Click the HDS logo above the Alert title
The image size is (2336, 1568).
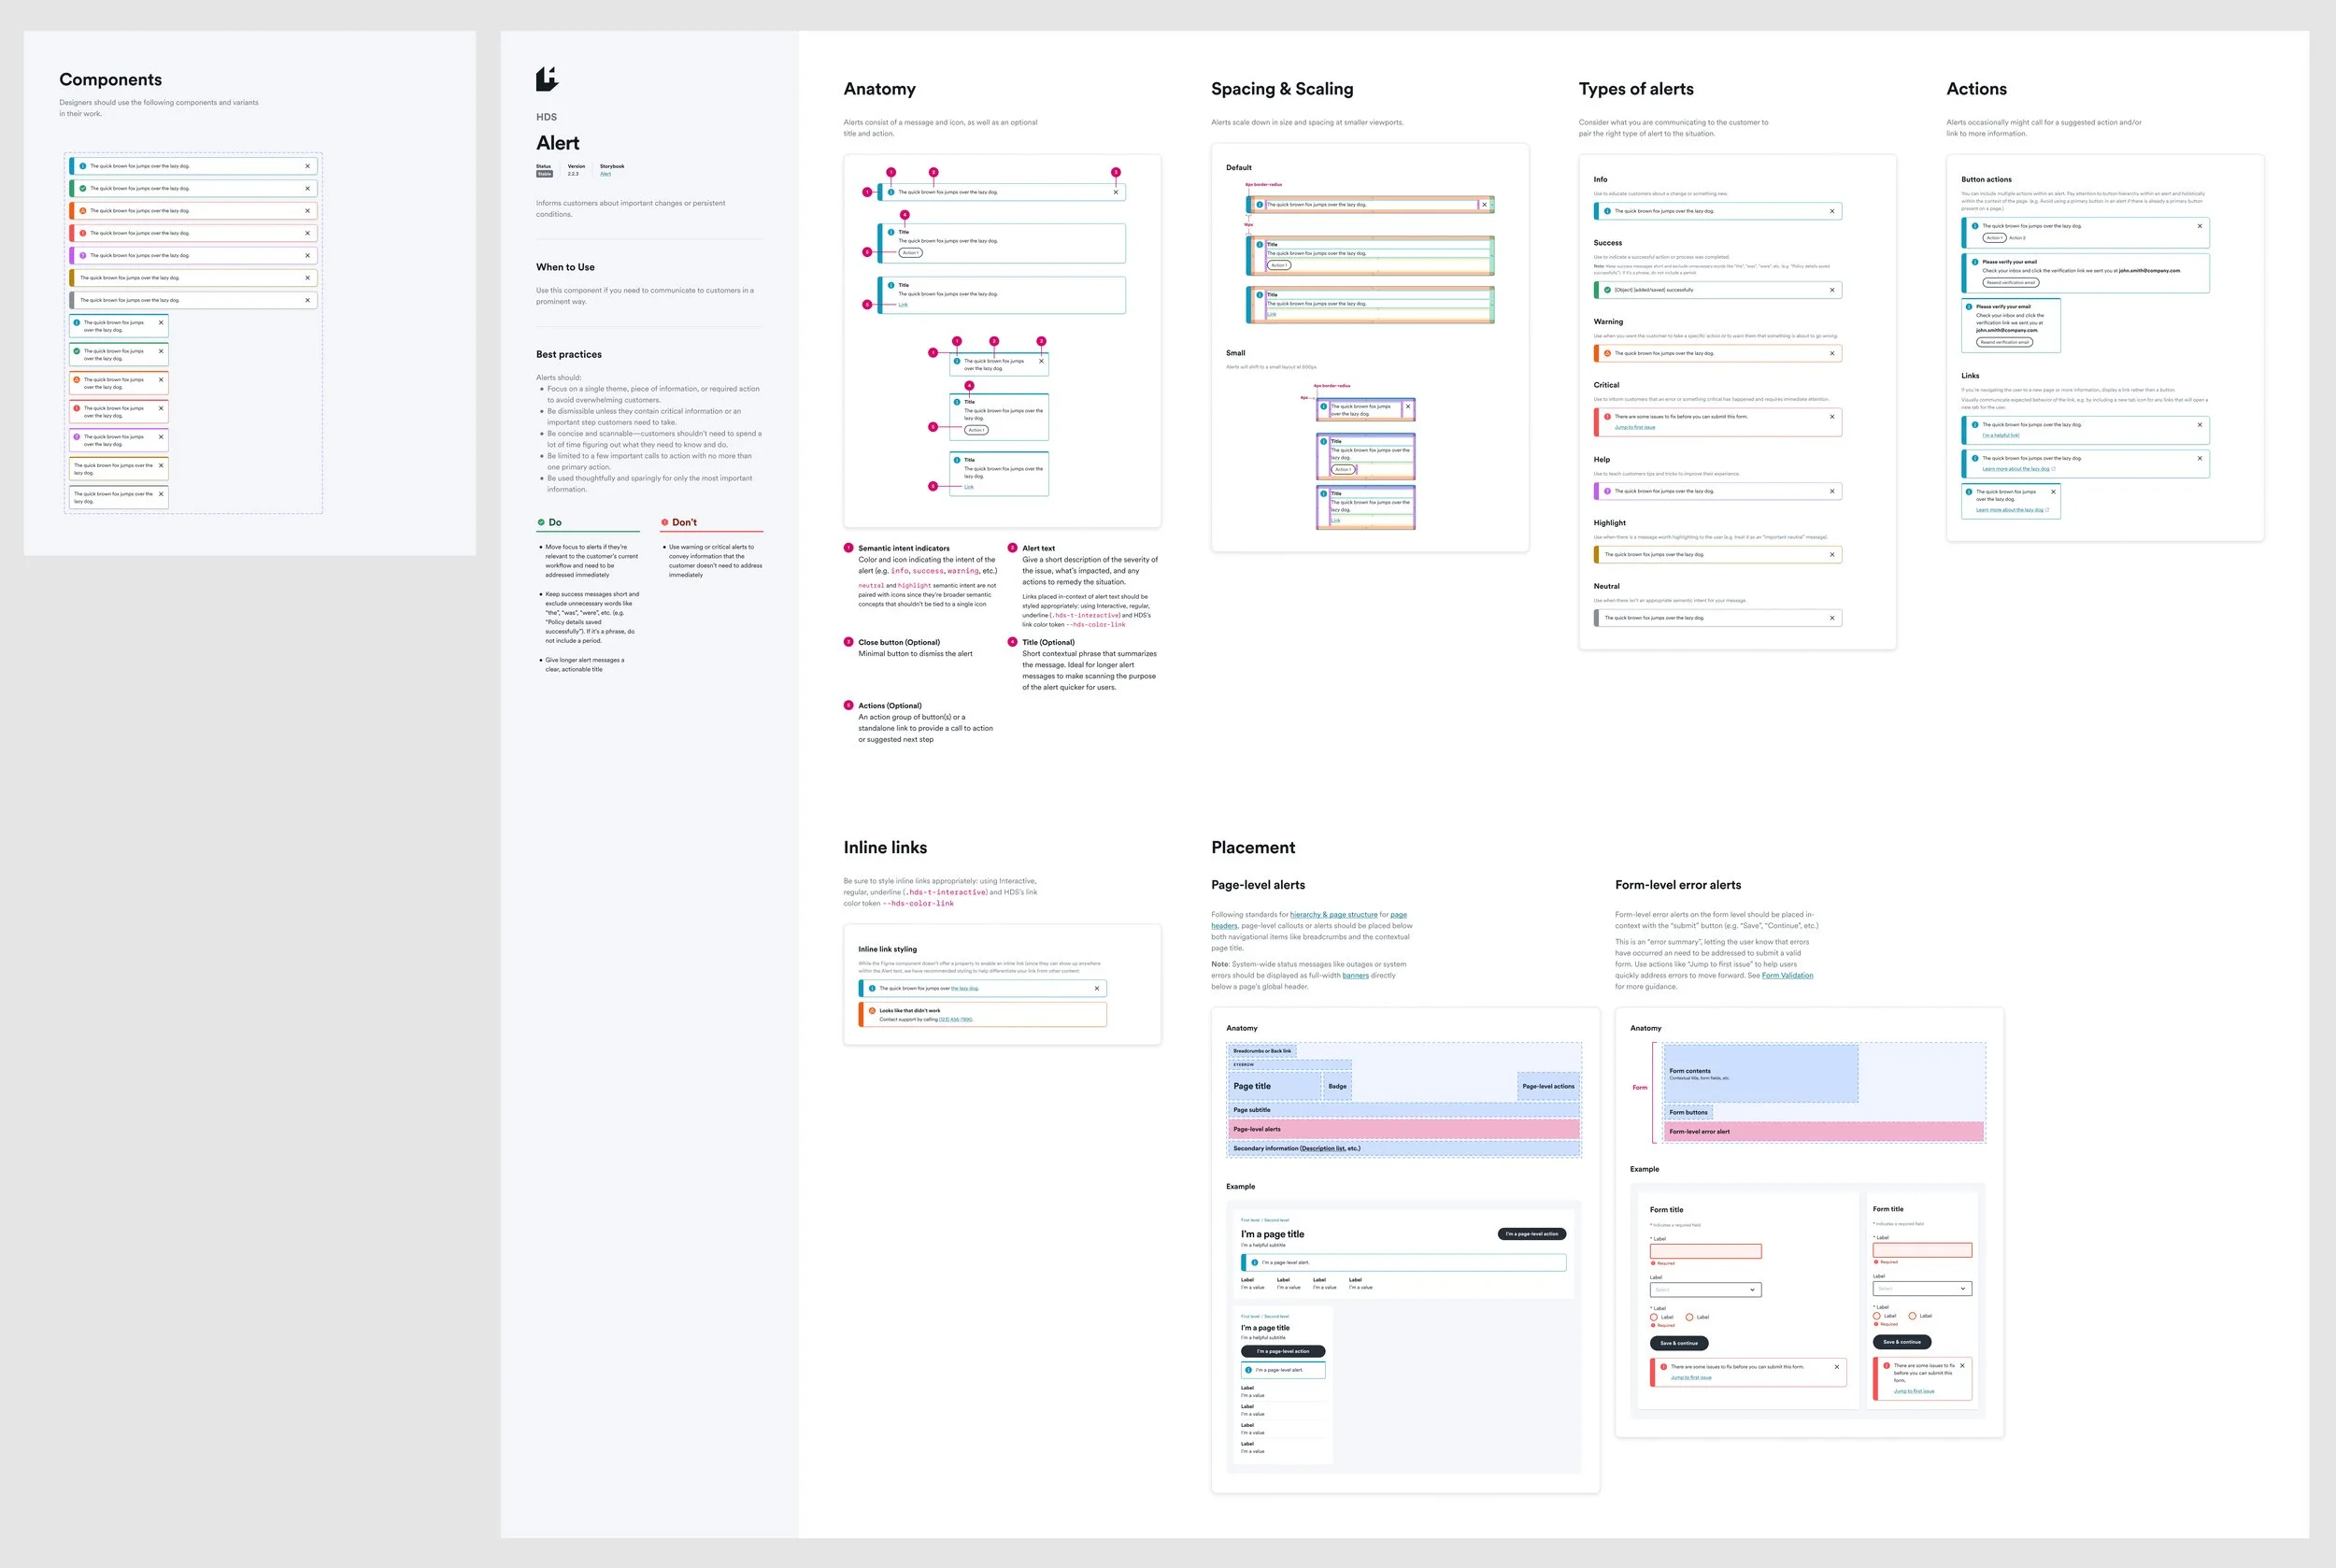546,78
